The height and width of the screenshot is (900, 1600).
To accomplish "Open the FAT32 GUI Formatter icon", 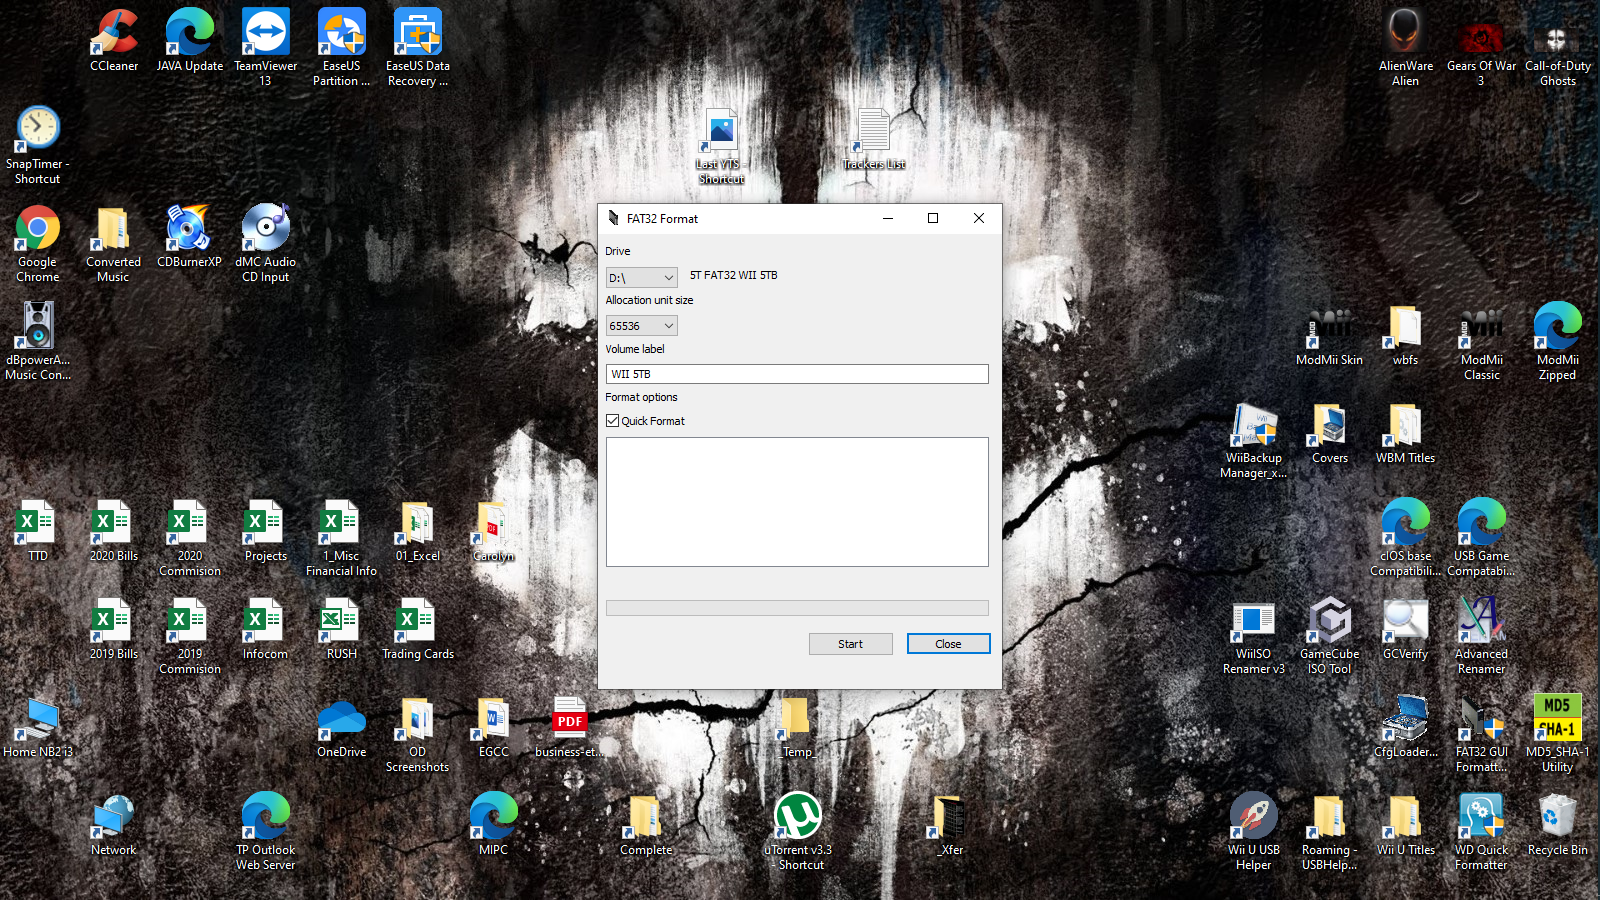I will click(1482, 718).
